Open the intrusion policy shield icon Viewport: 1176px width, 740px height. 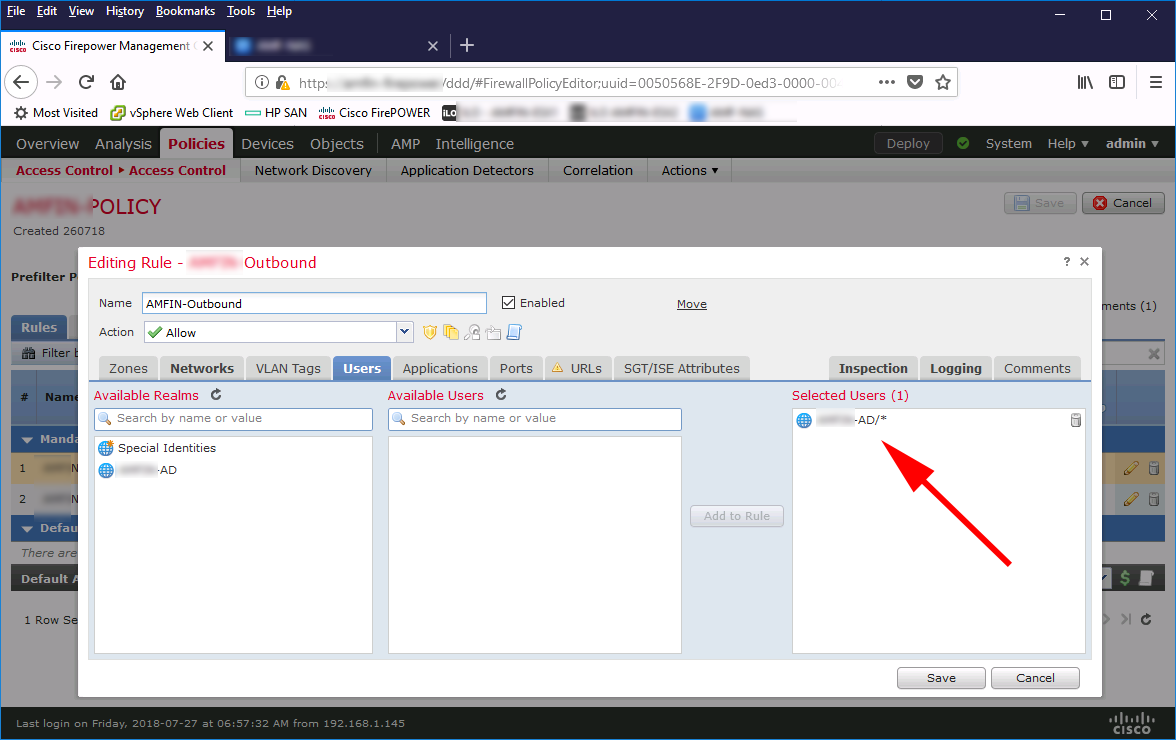[430, 332]
